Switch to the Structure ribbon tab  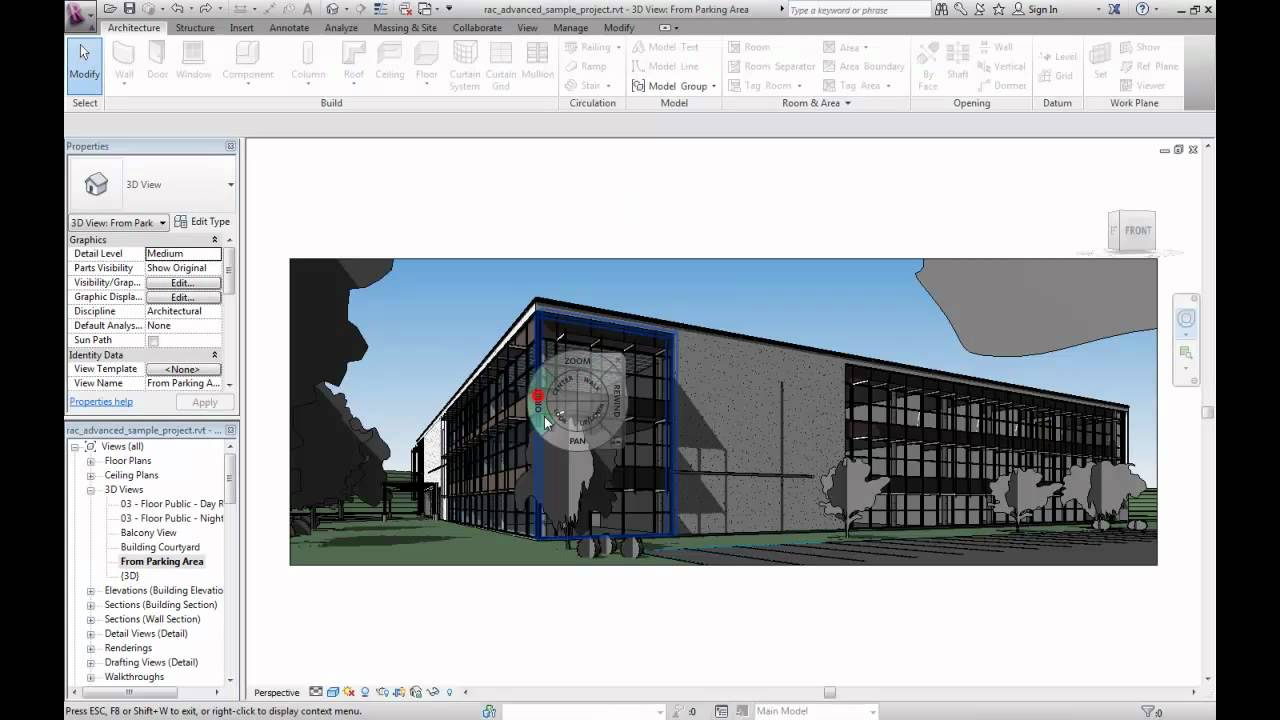point(195,28)
